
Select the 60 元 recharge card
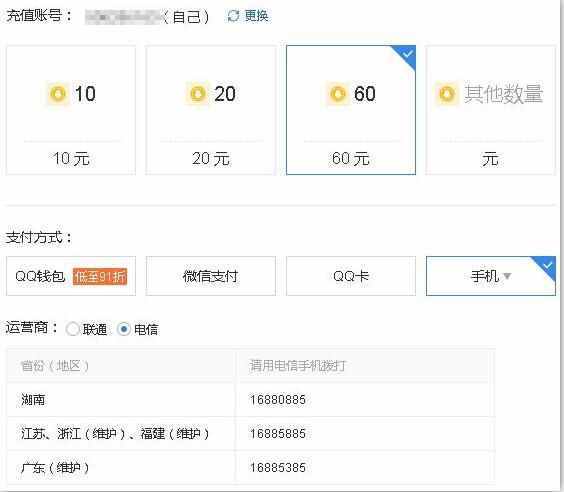351,110
